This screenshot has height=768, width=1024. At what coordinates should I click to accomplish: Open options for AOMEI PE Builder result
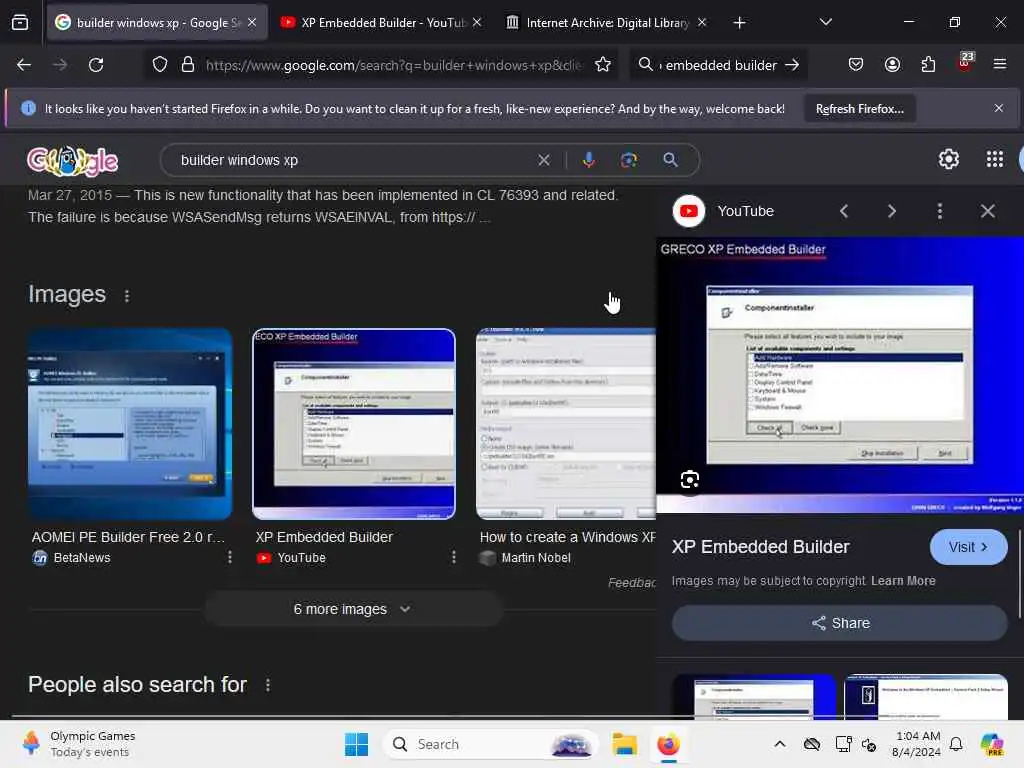(230, 557)
